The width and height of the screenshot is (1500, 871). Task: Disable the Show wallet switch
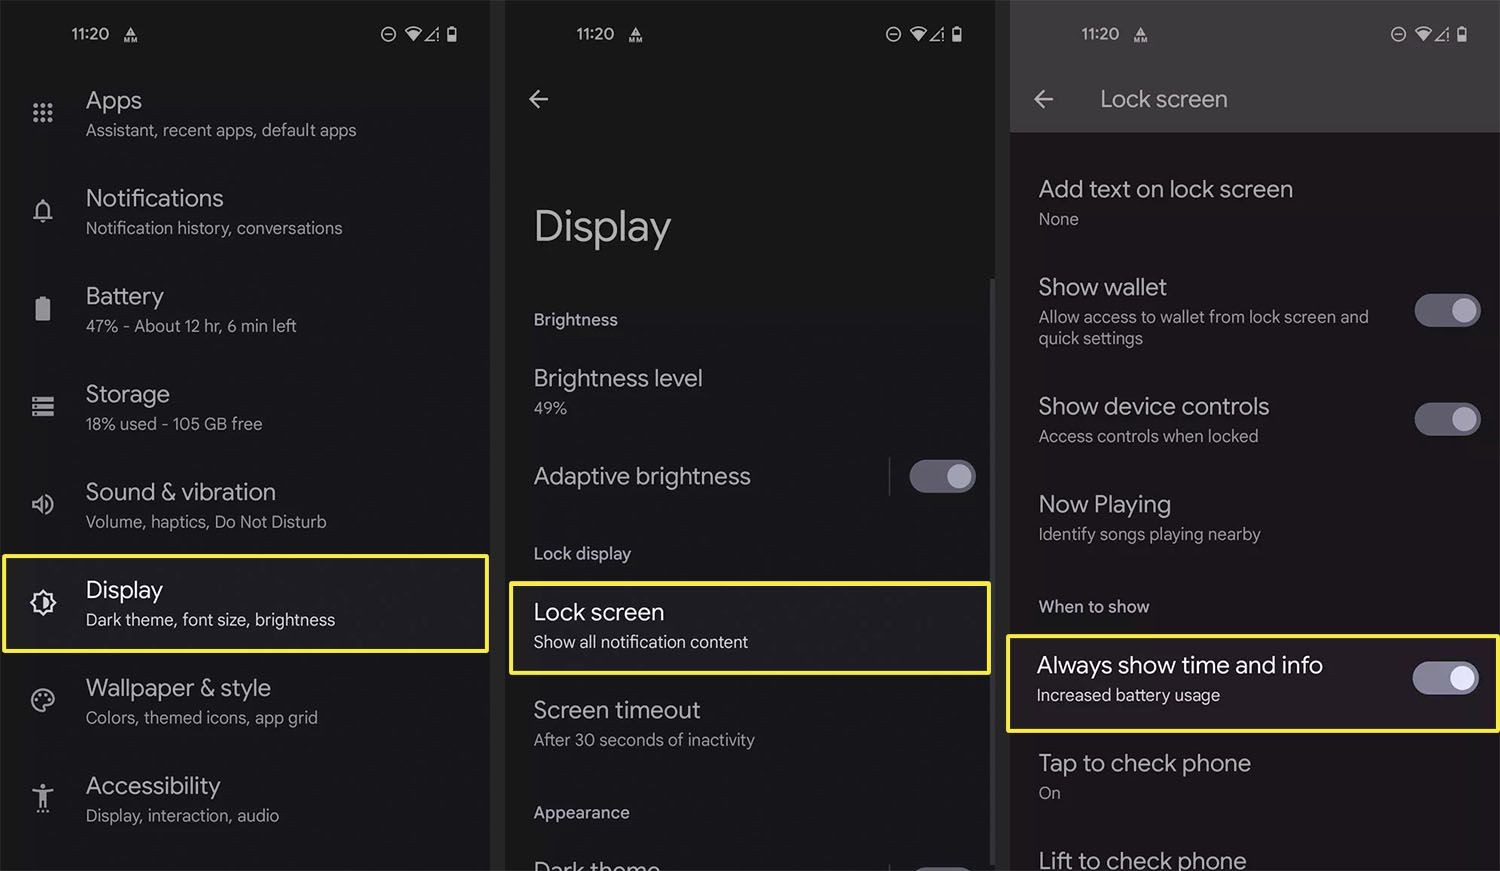1447,310
